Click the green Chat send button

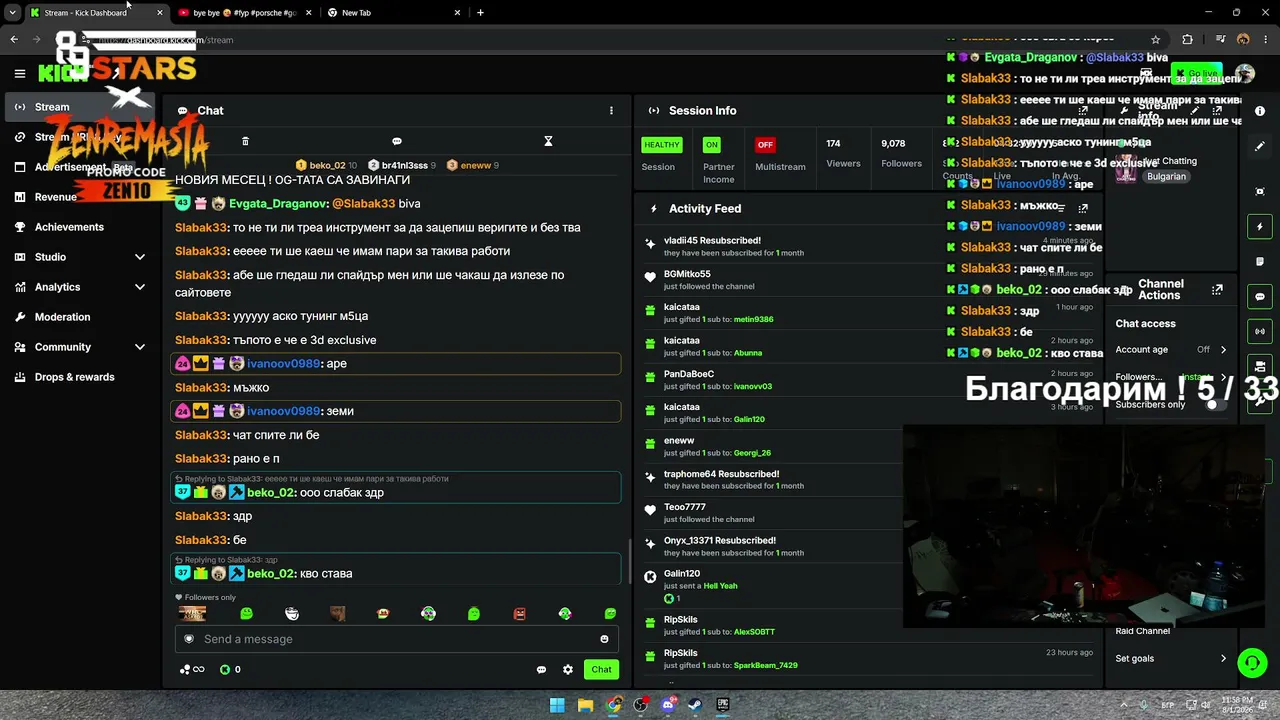tap(601, 669)
